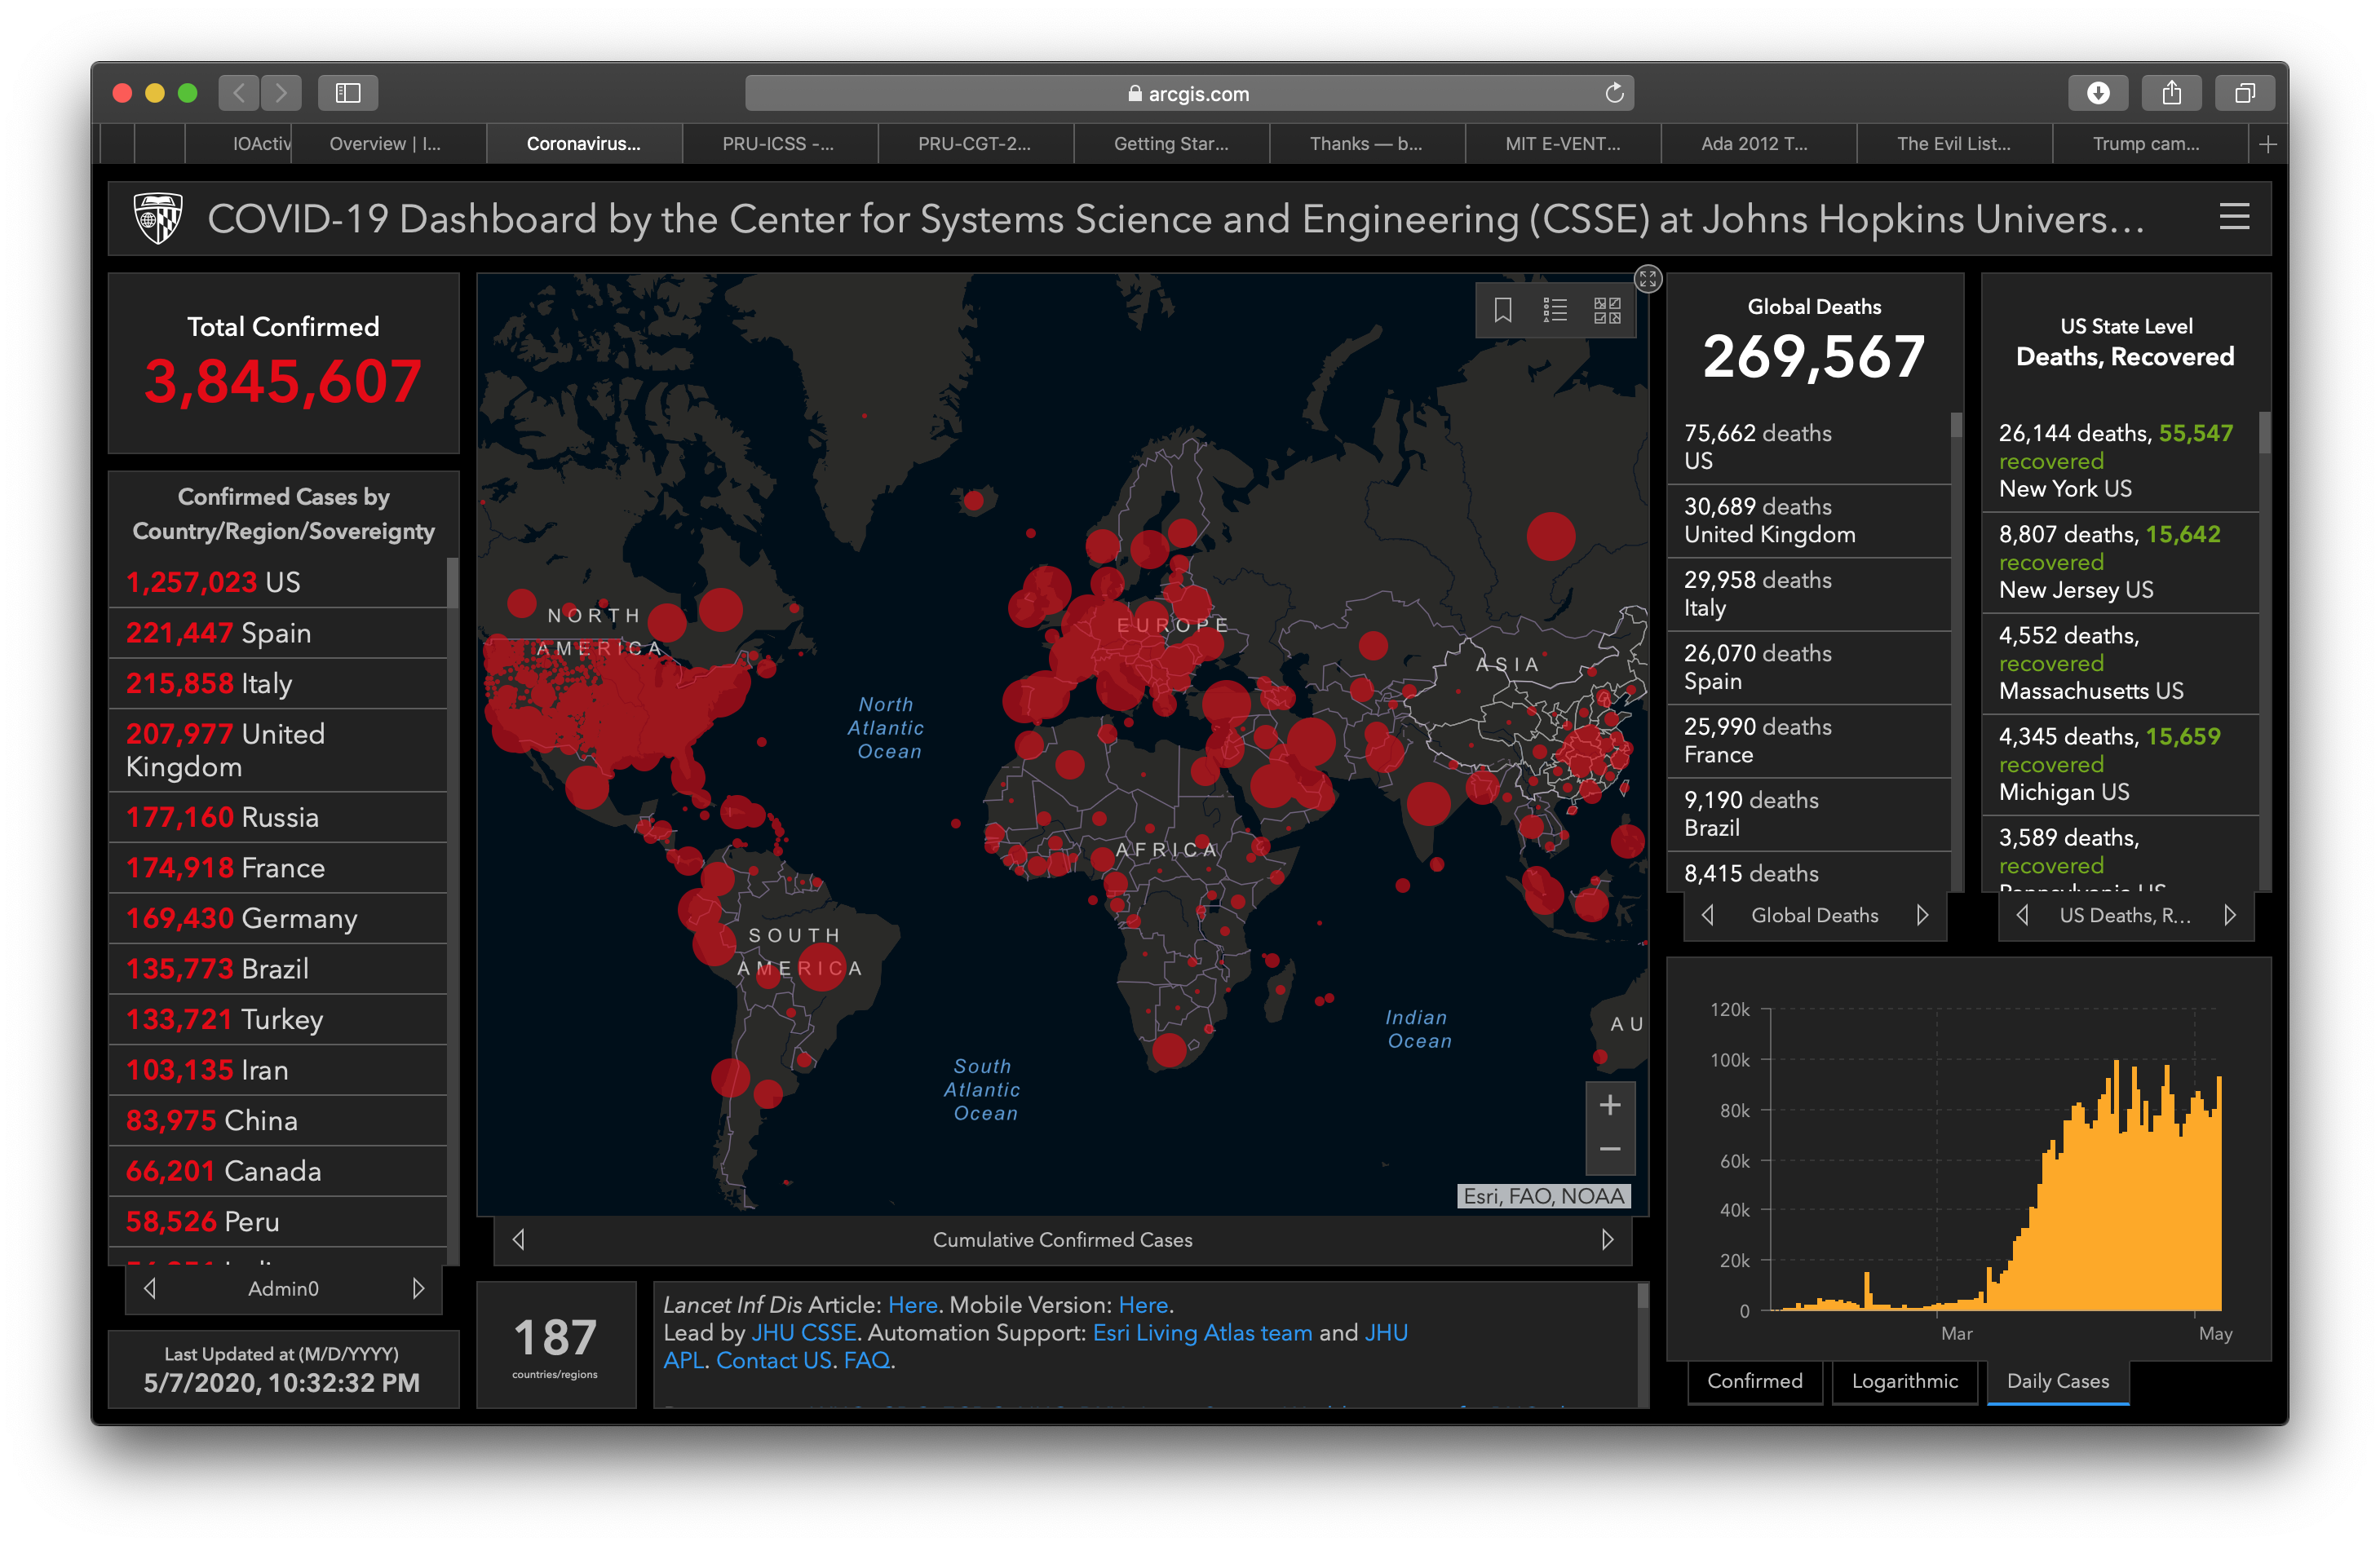The height and width of the screenshot is (1546, 2380).
Task: Add a new Safari tab
Action: coord(2268,144)
